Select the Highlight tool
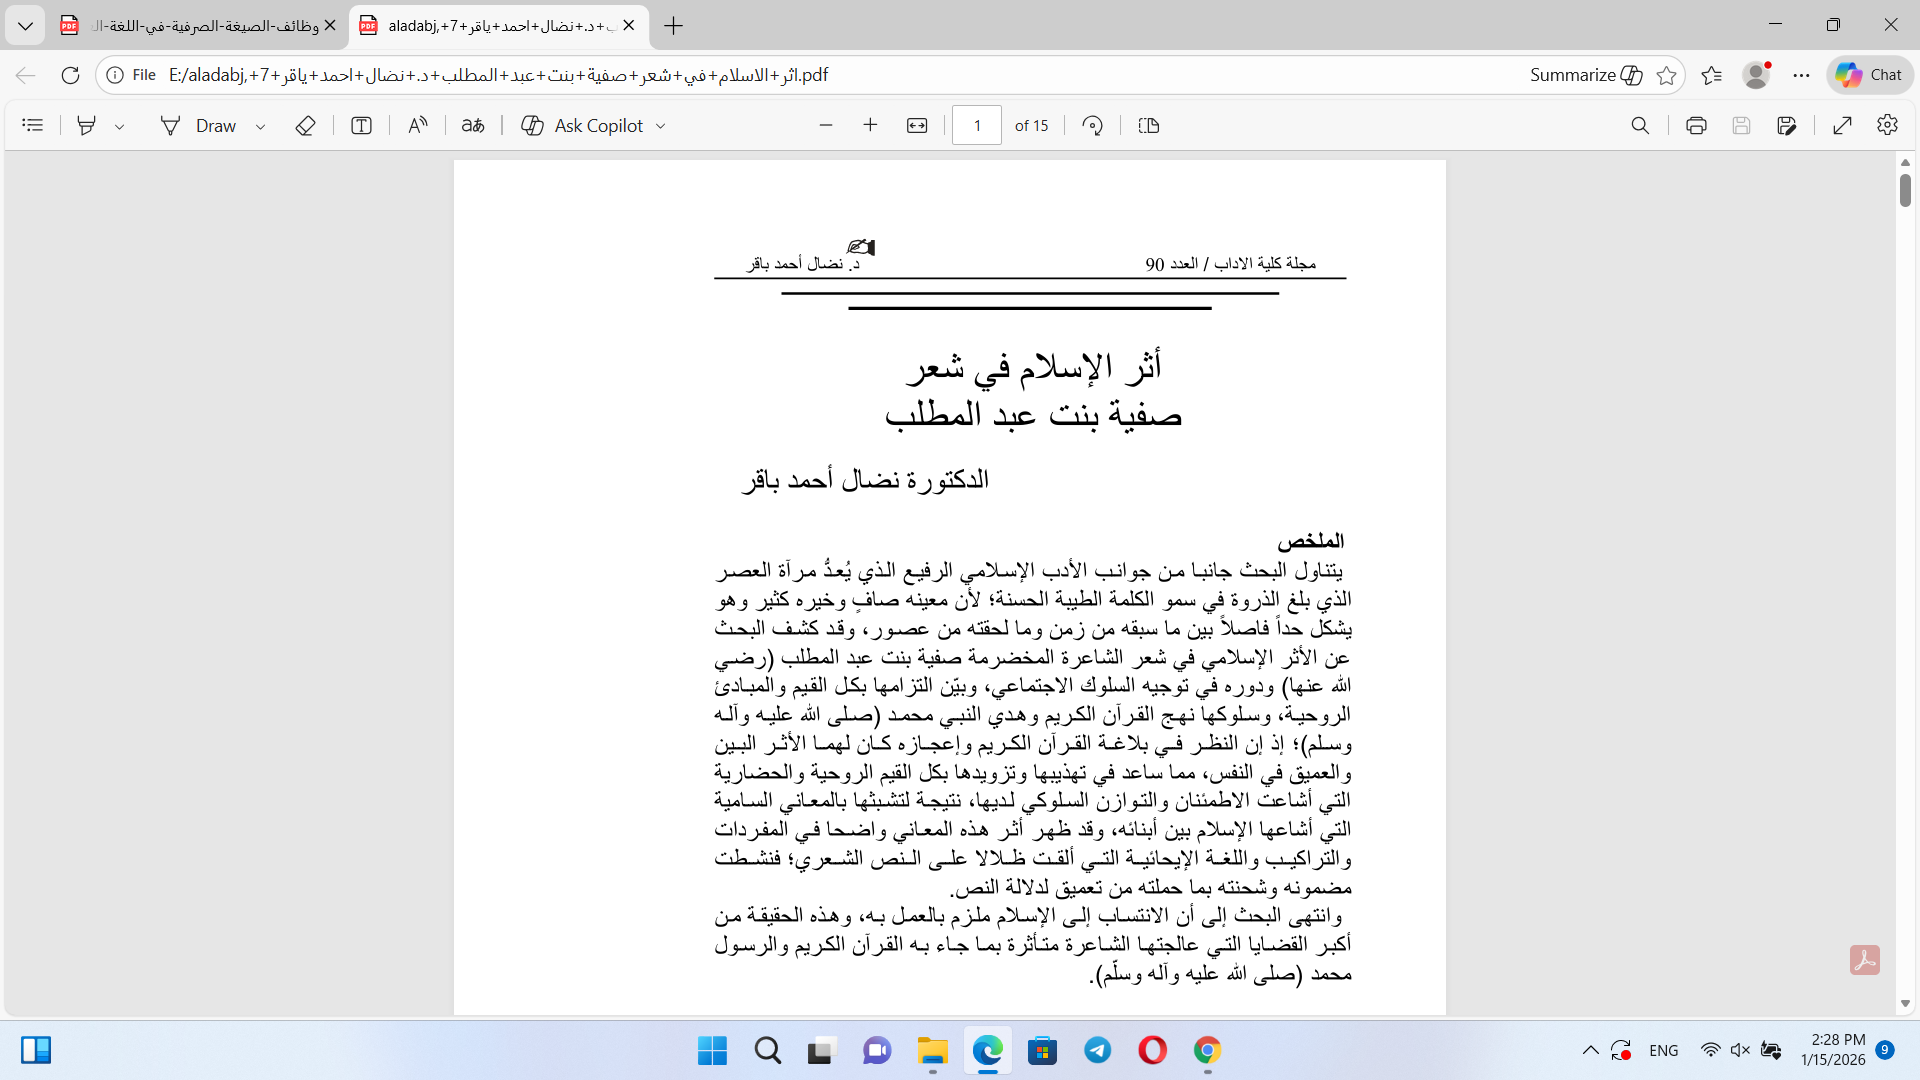 click(x=87, y=125)
